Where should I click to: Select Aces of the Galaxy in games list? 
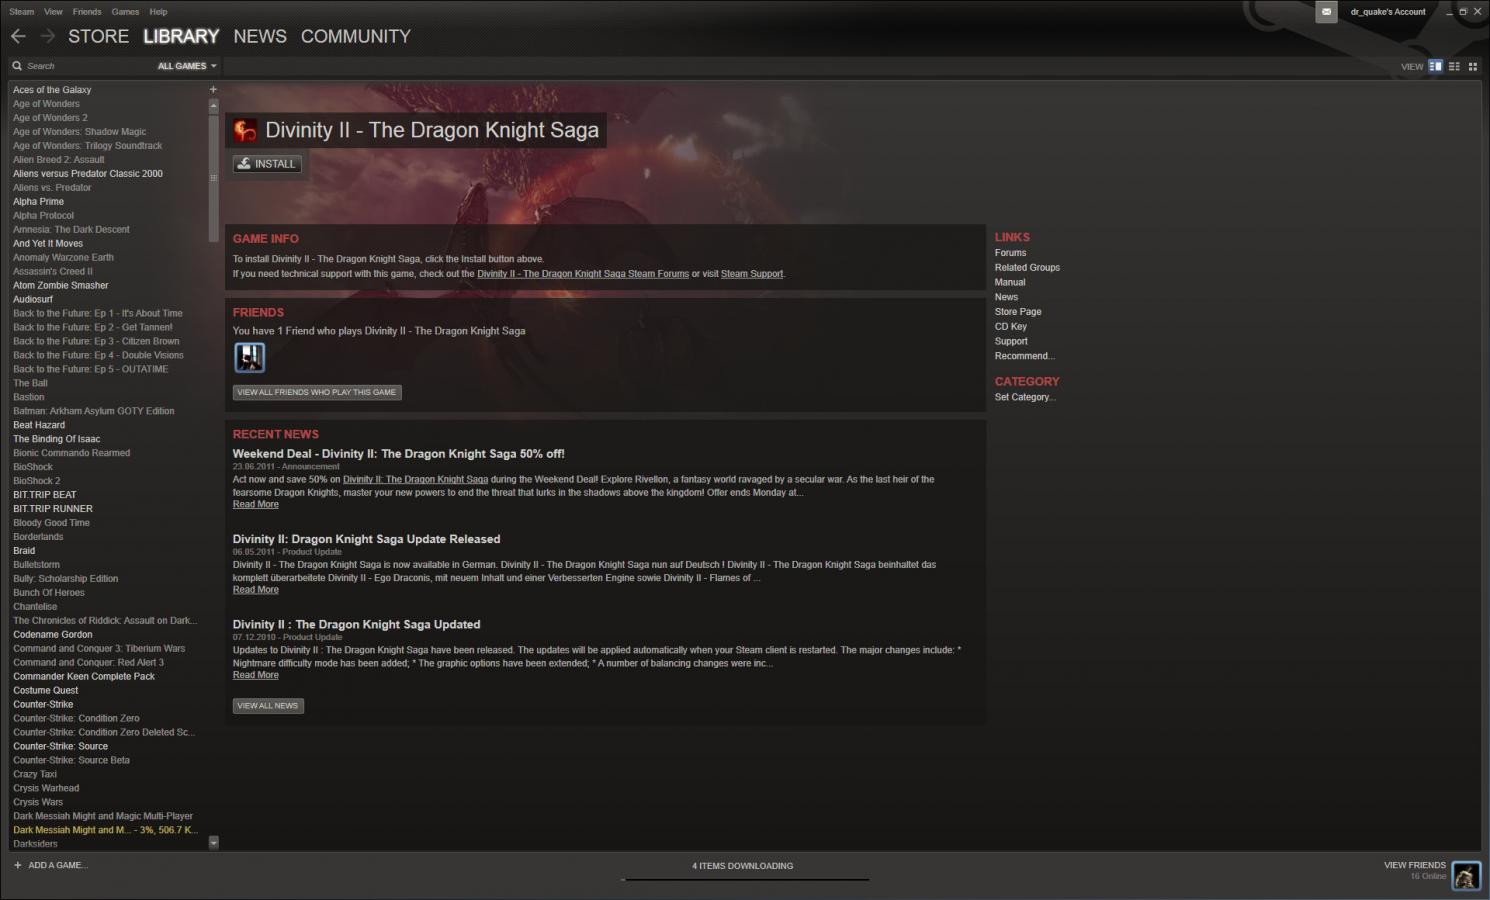pos(52,90)
